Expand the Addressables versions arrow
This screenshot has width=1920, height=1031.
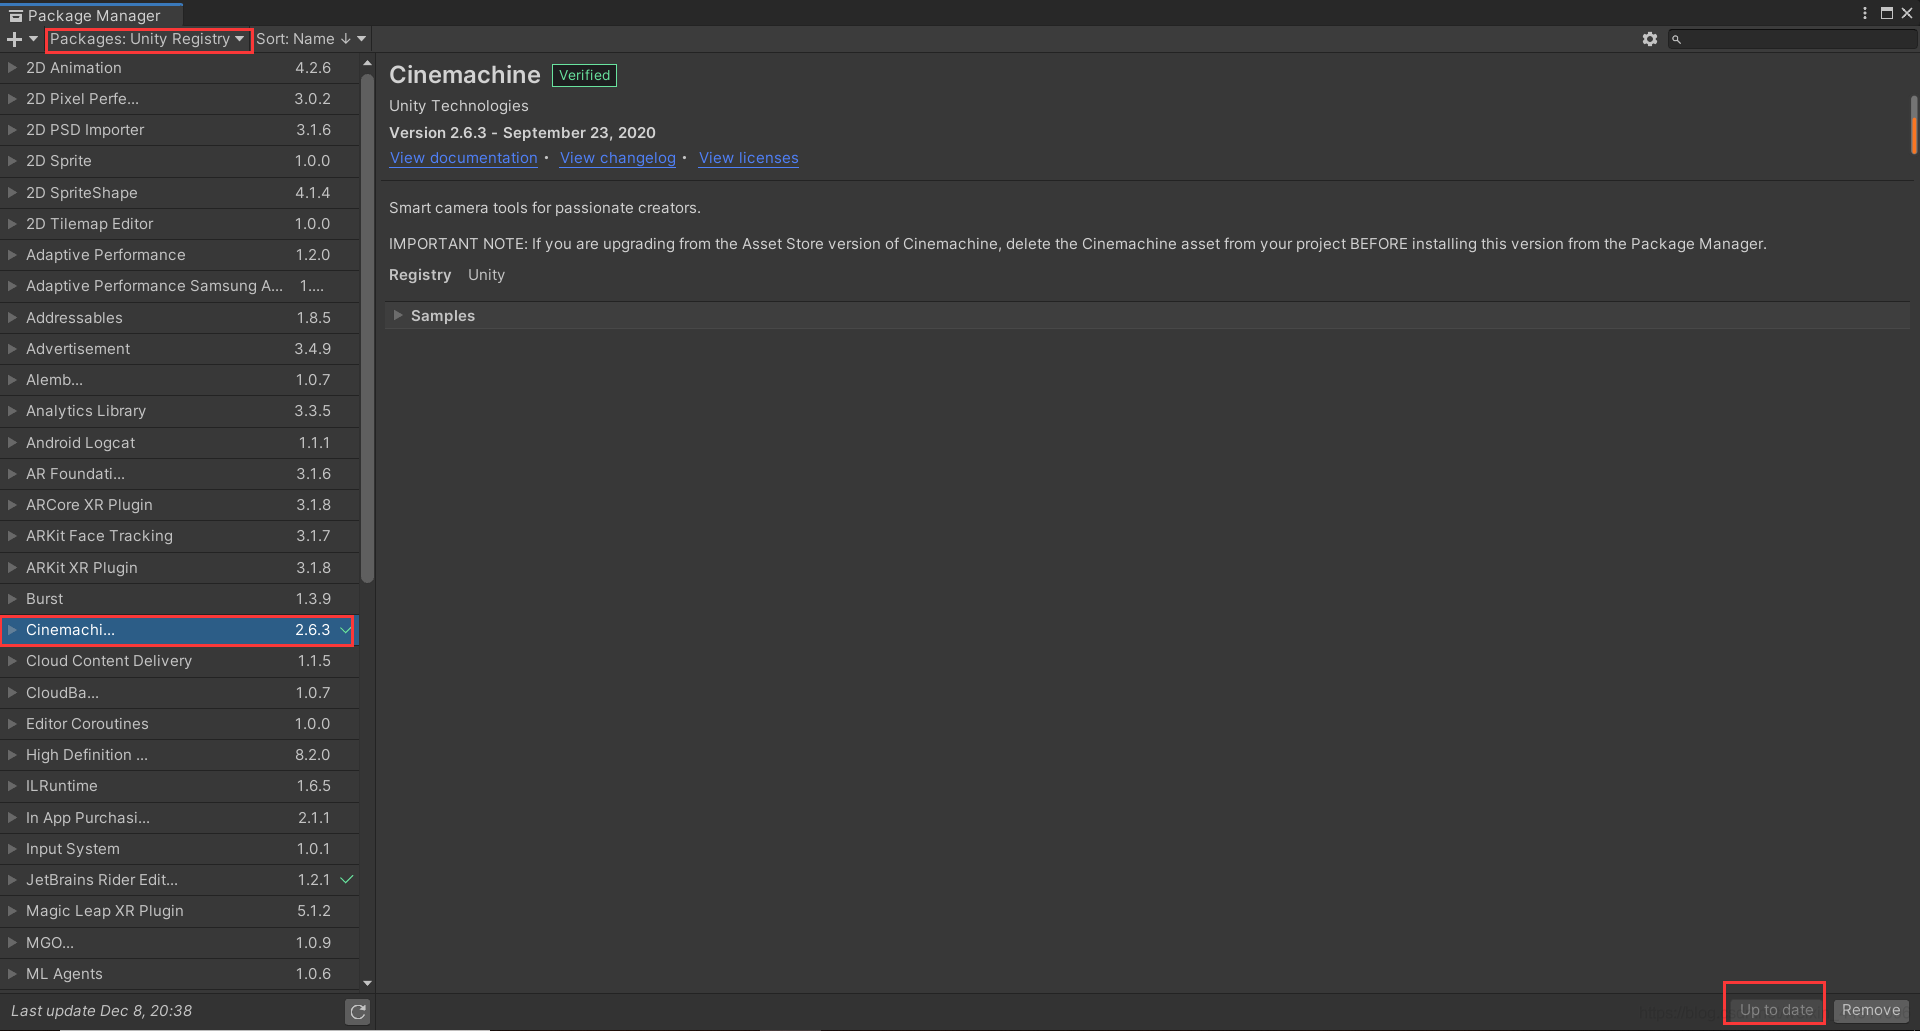click(12, 318)
